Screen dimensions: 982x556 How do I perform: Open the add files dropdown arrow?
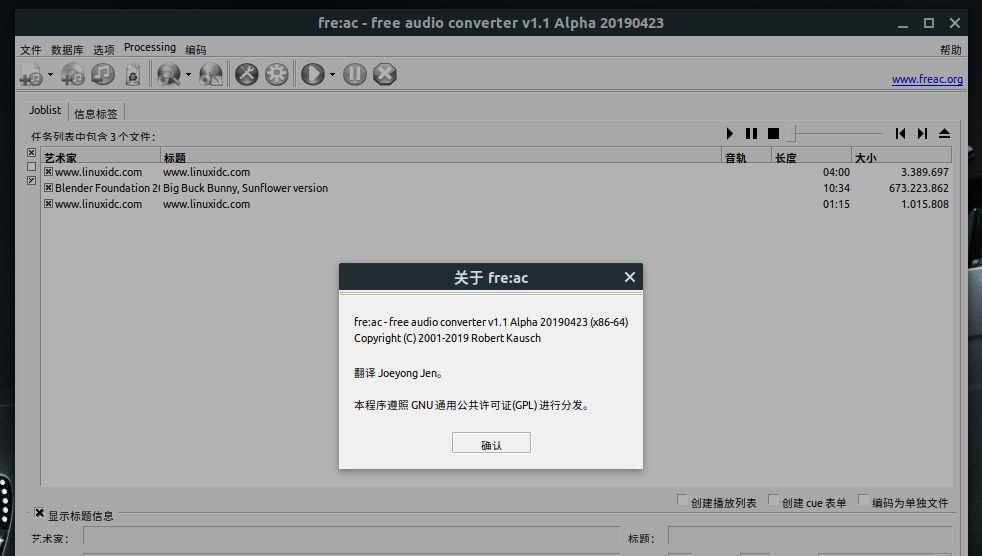(x=50, y=75)
